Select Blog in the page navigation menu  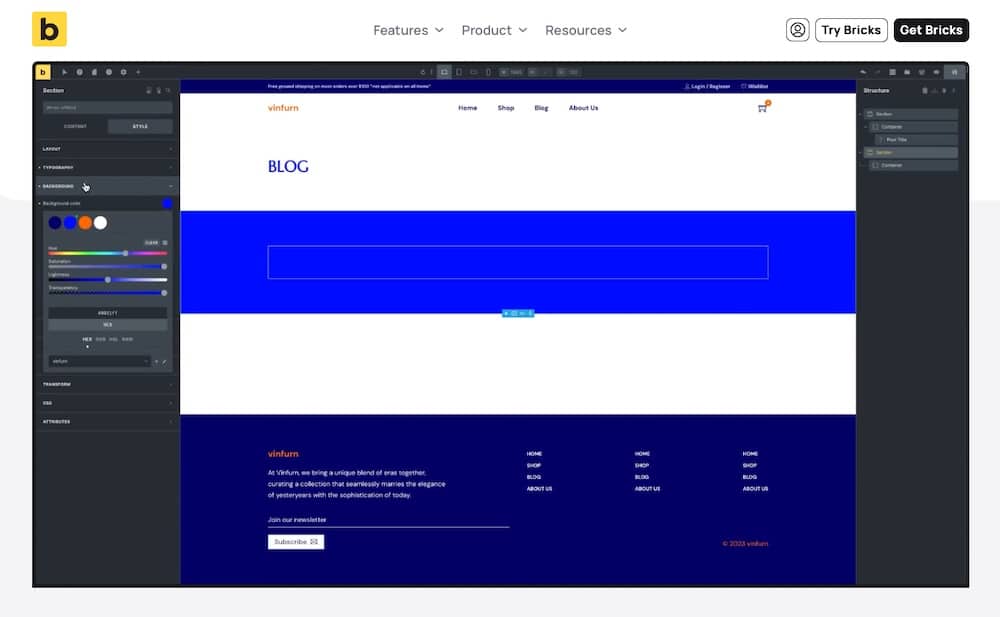click(541, 108)
